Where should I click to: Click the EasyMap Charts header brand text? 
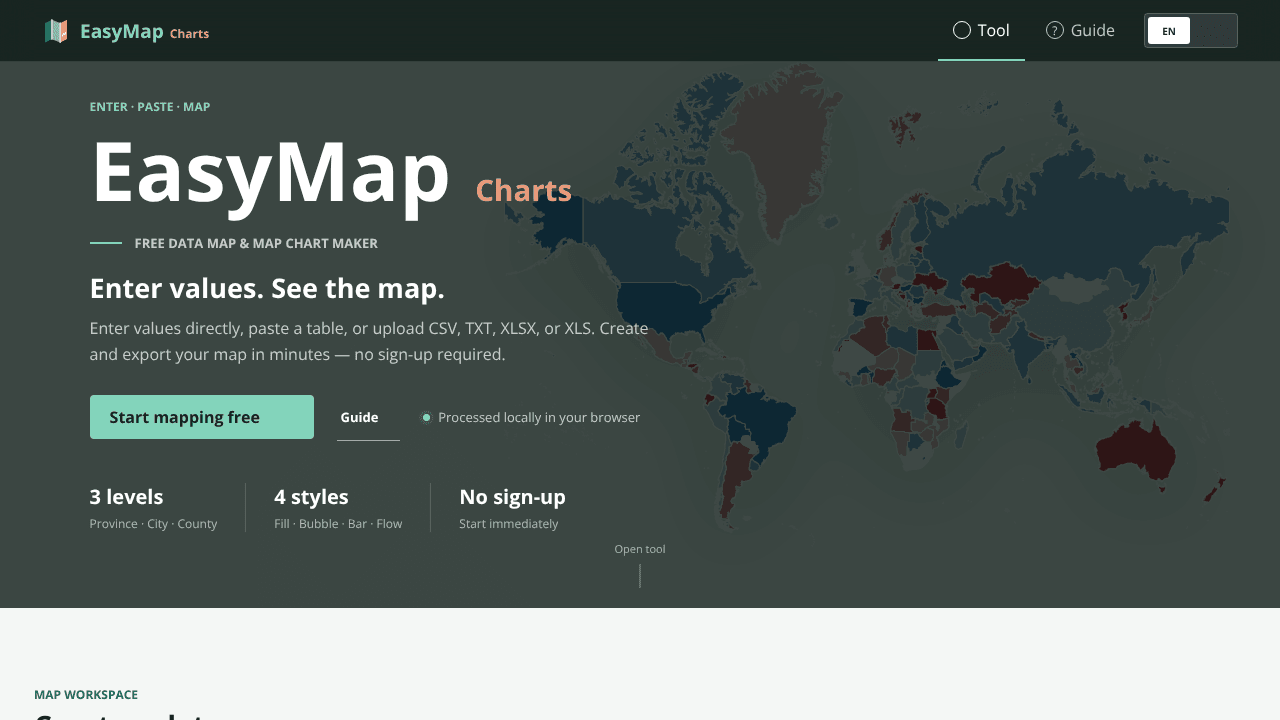(x=144, y=32)
